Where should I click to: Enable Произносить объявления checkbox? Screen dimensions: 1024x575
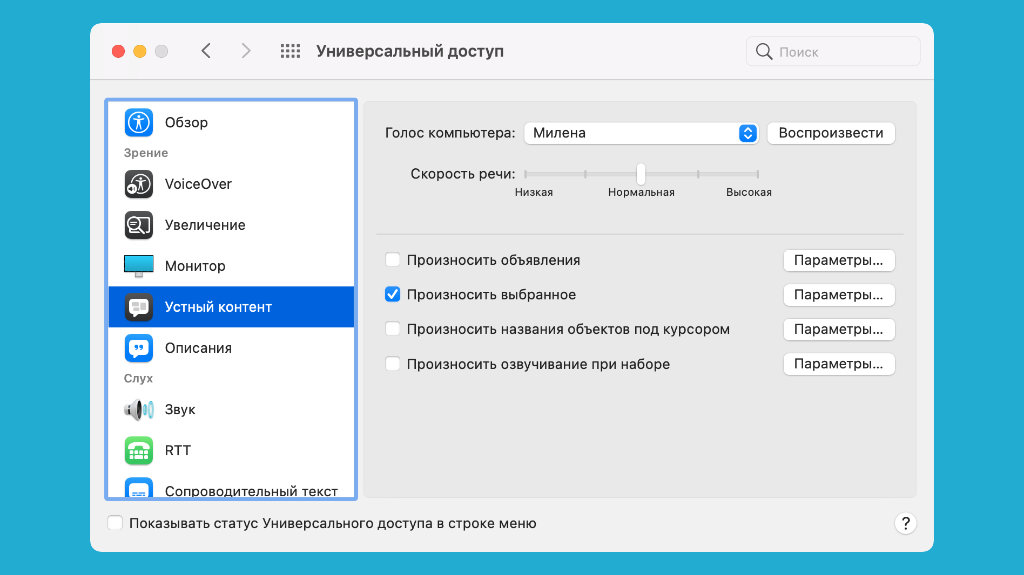pos(393,260)
